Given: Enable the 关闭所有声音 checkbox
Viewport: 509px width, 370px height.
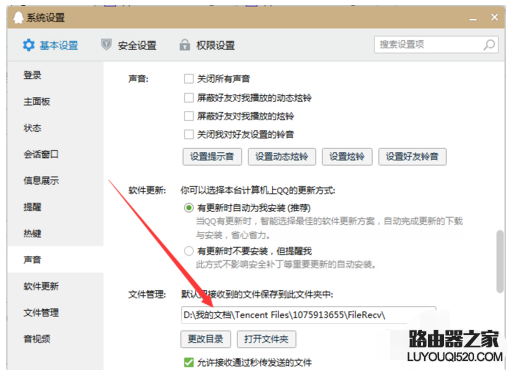Looking at the screenshot, I should point(189,79).
